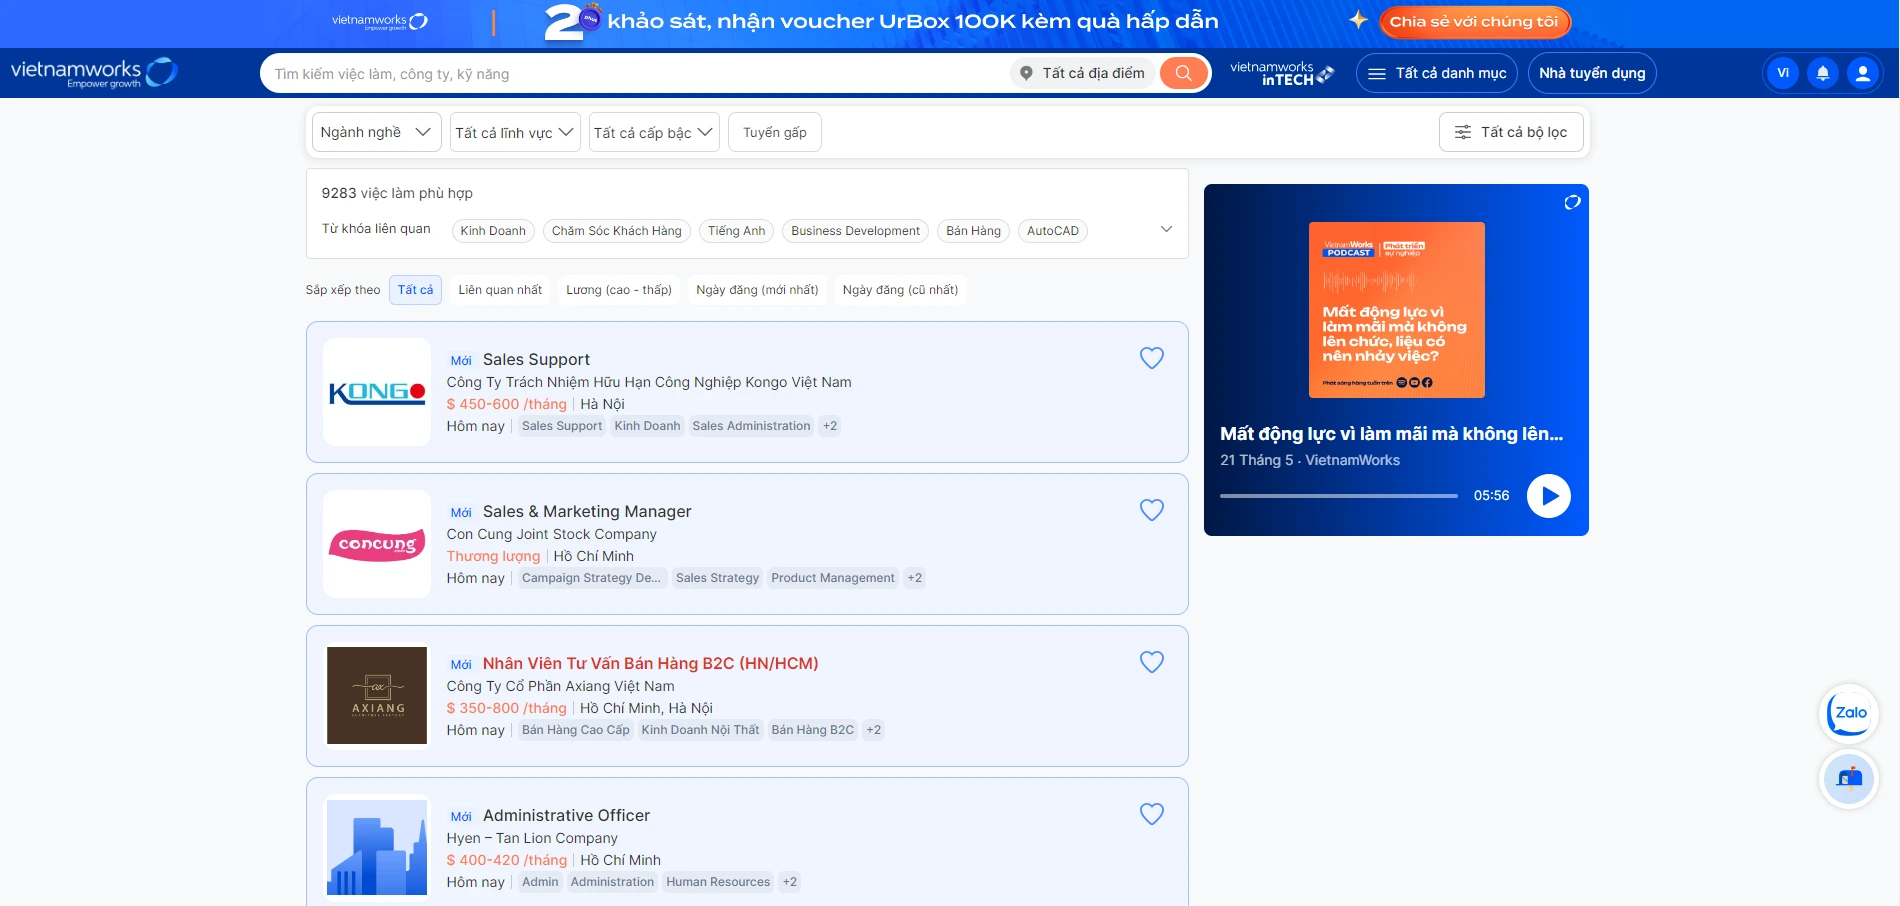The width and height of the screenshot is (1900, 906).
Task: Open the VietnamWorks inTECH logo link
Action: point(1281,73)
